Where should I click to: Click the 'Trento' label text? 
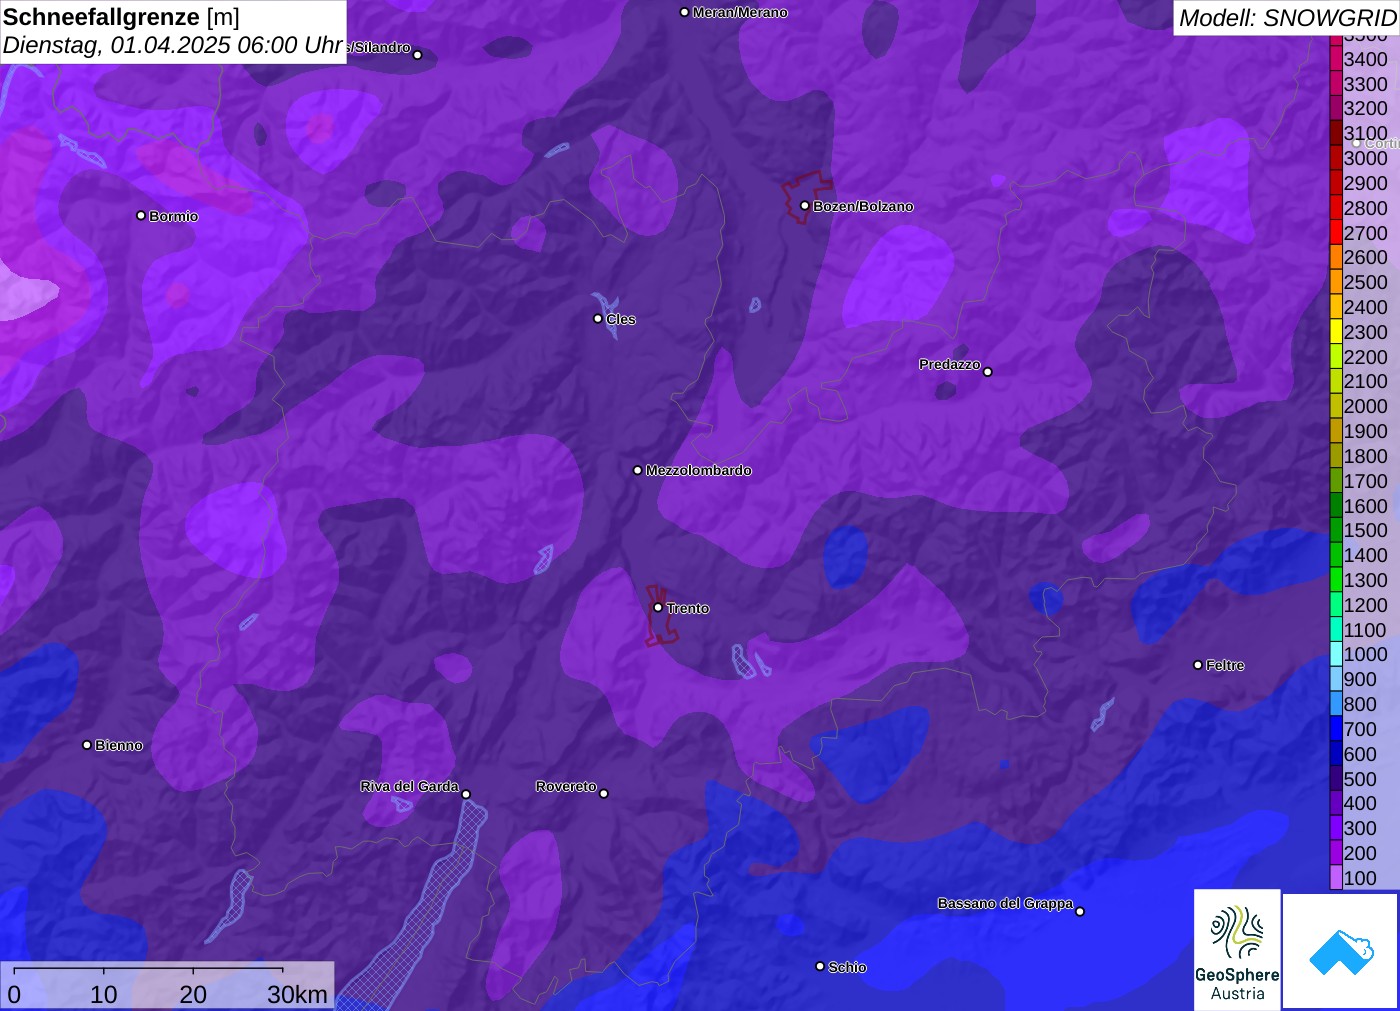click(x=688, y=608)
